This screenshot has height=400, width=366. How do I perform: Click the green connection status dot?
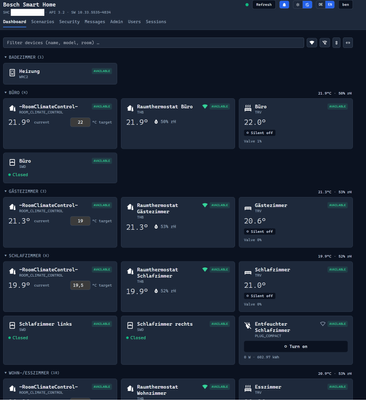coord(247,5)
